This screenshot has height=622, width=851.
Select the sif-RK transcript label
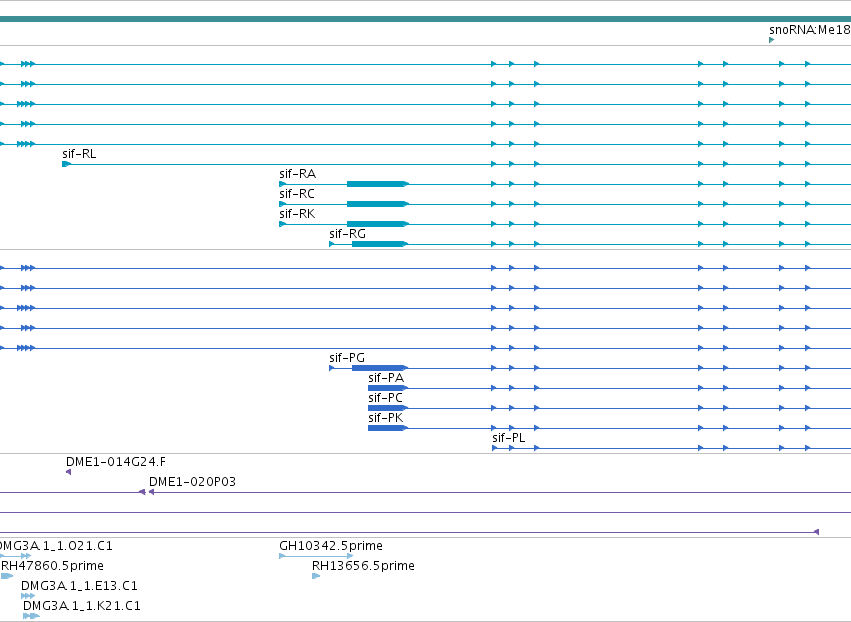click(x=297, y=214)
